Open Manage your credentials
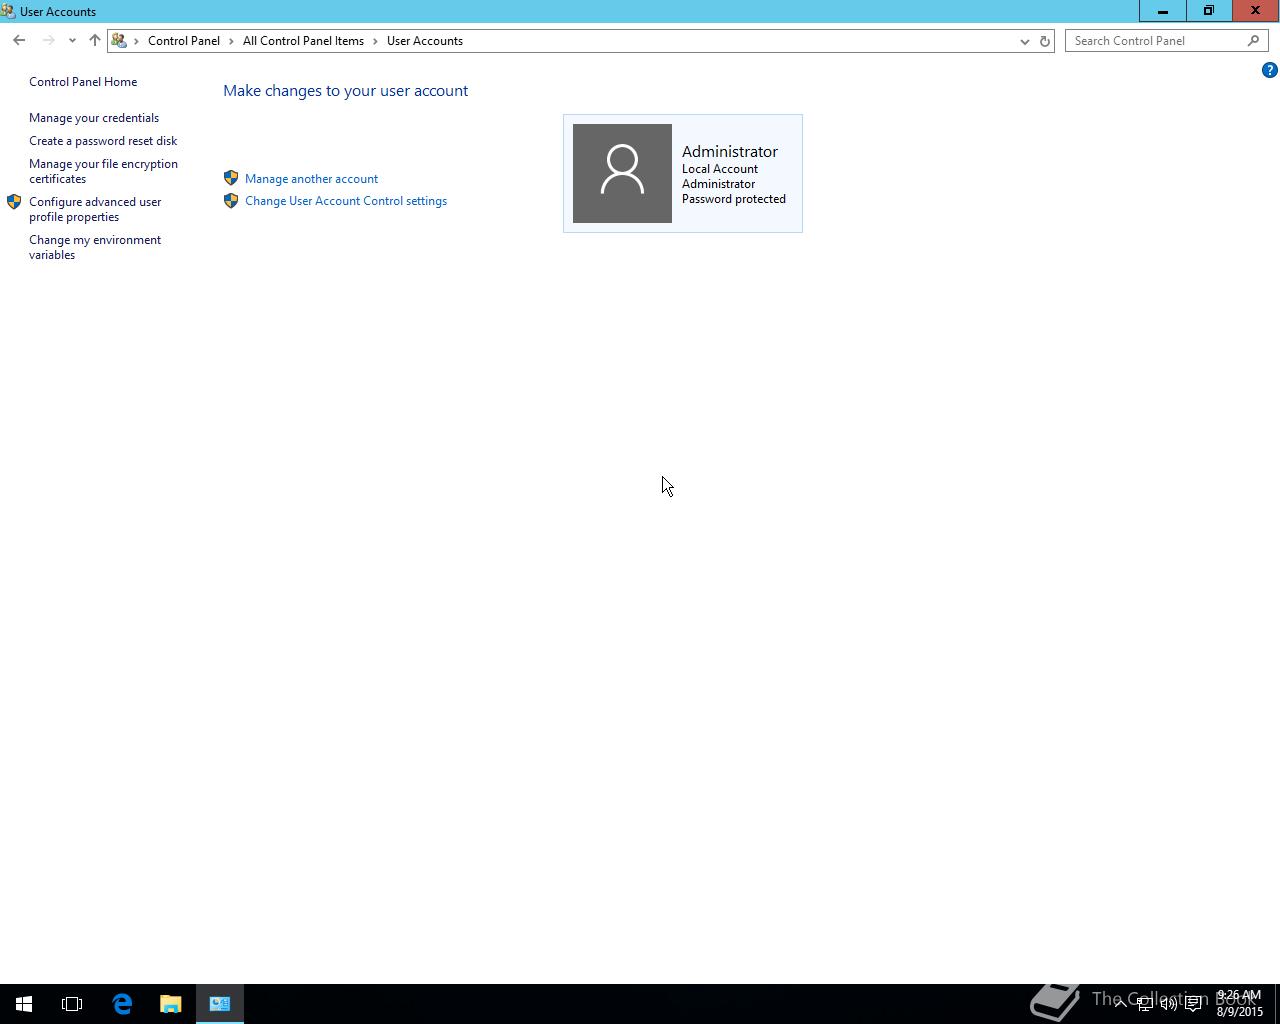The height and width of the screenshot is (1024, 1280). (94, 118)
